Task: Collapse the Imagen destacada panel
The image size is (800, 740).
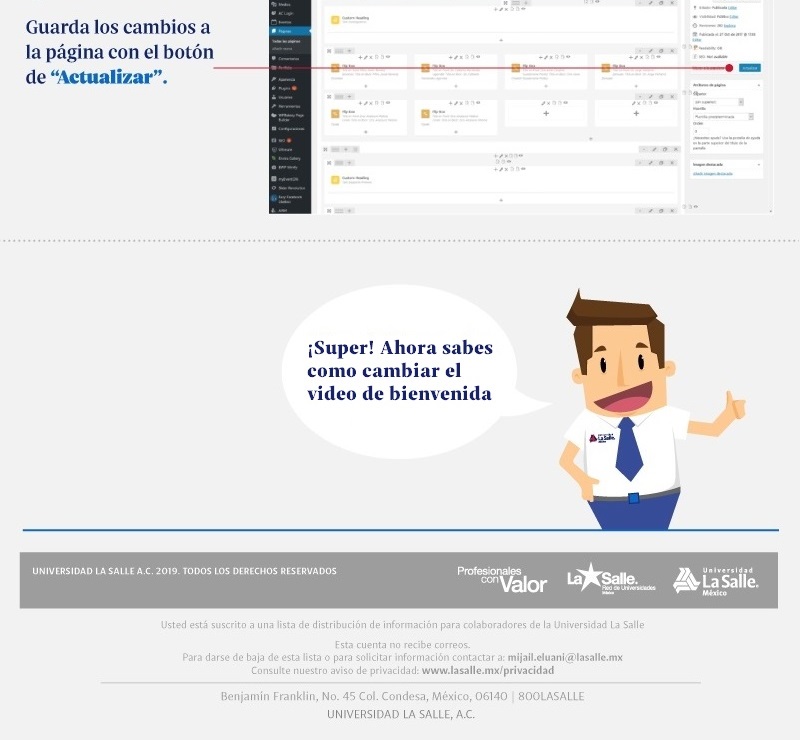Action: point(757,163)
